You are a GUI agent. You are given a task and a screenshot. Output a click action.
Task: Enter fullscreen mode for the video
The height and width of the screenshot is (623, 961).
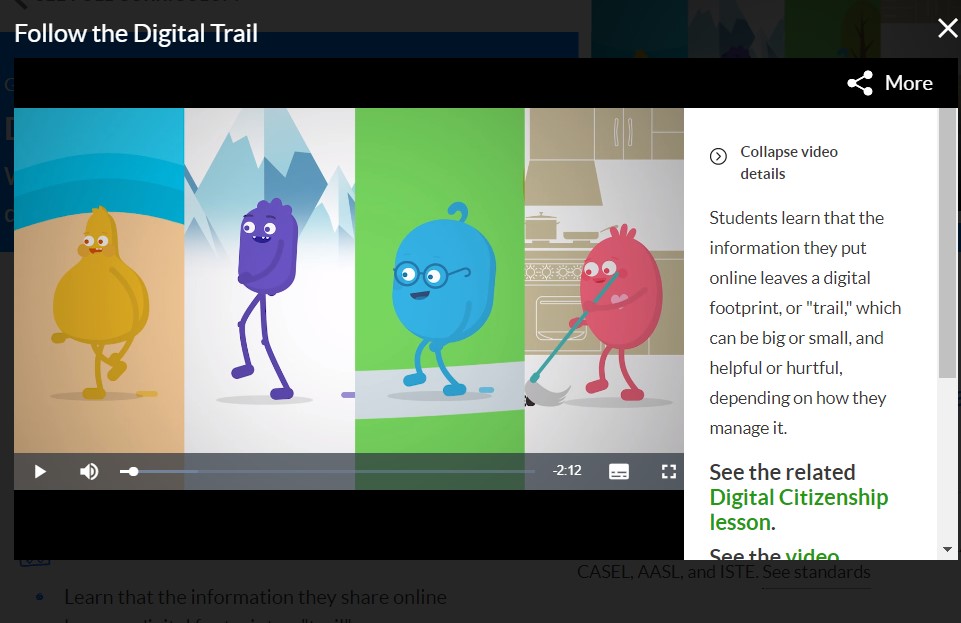tap(669, 471)
